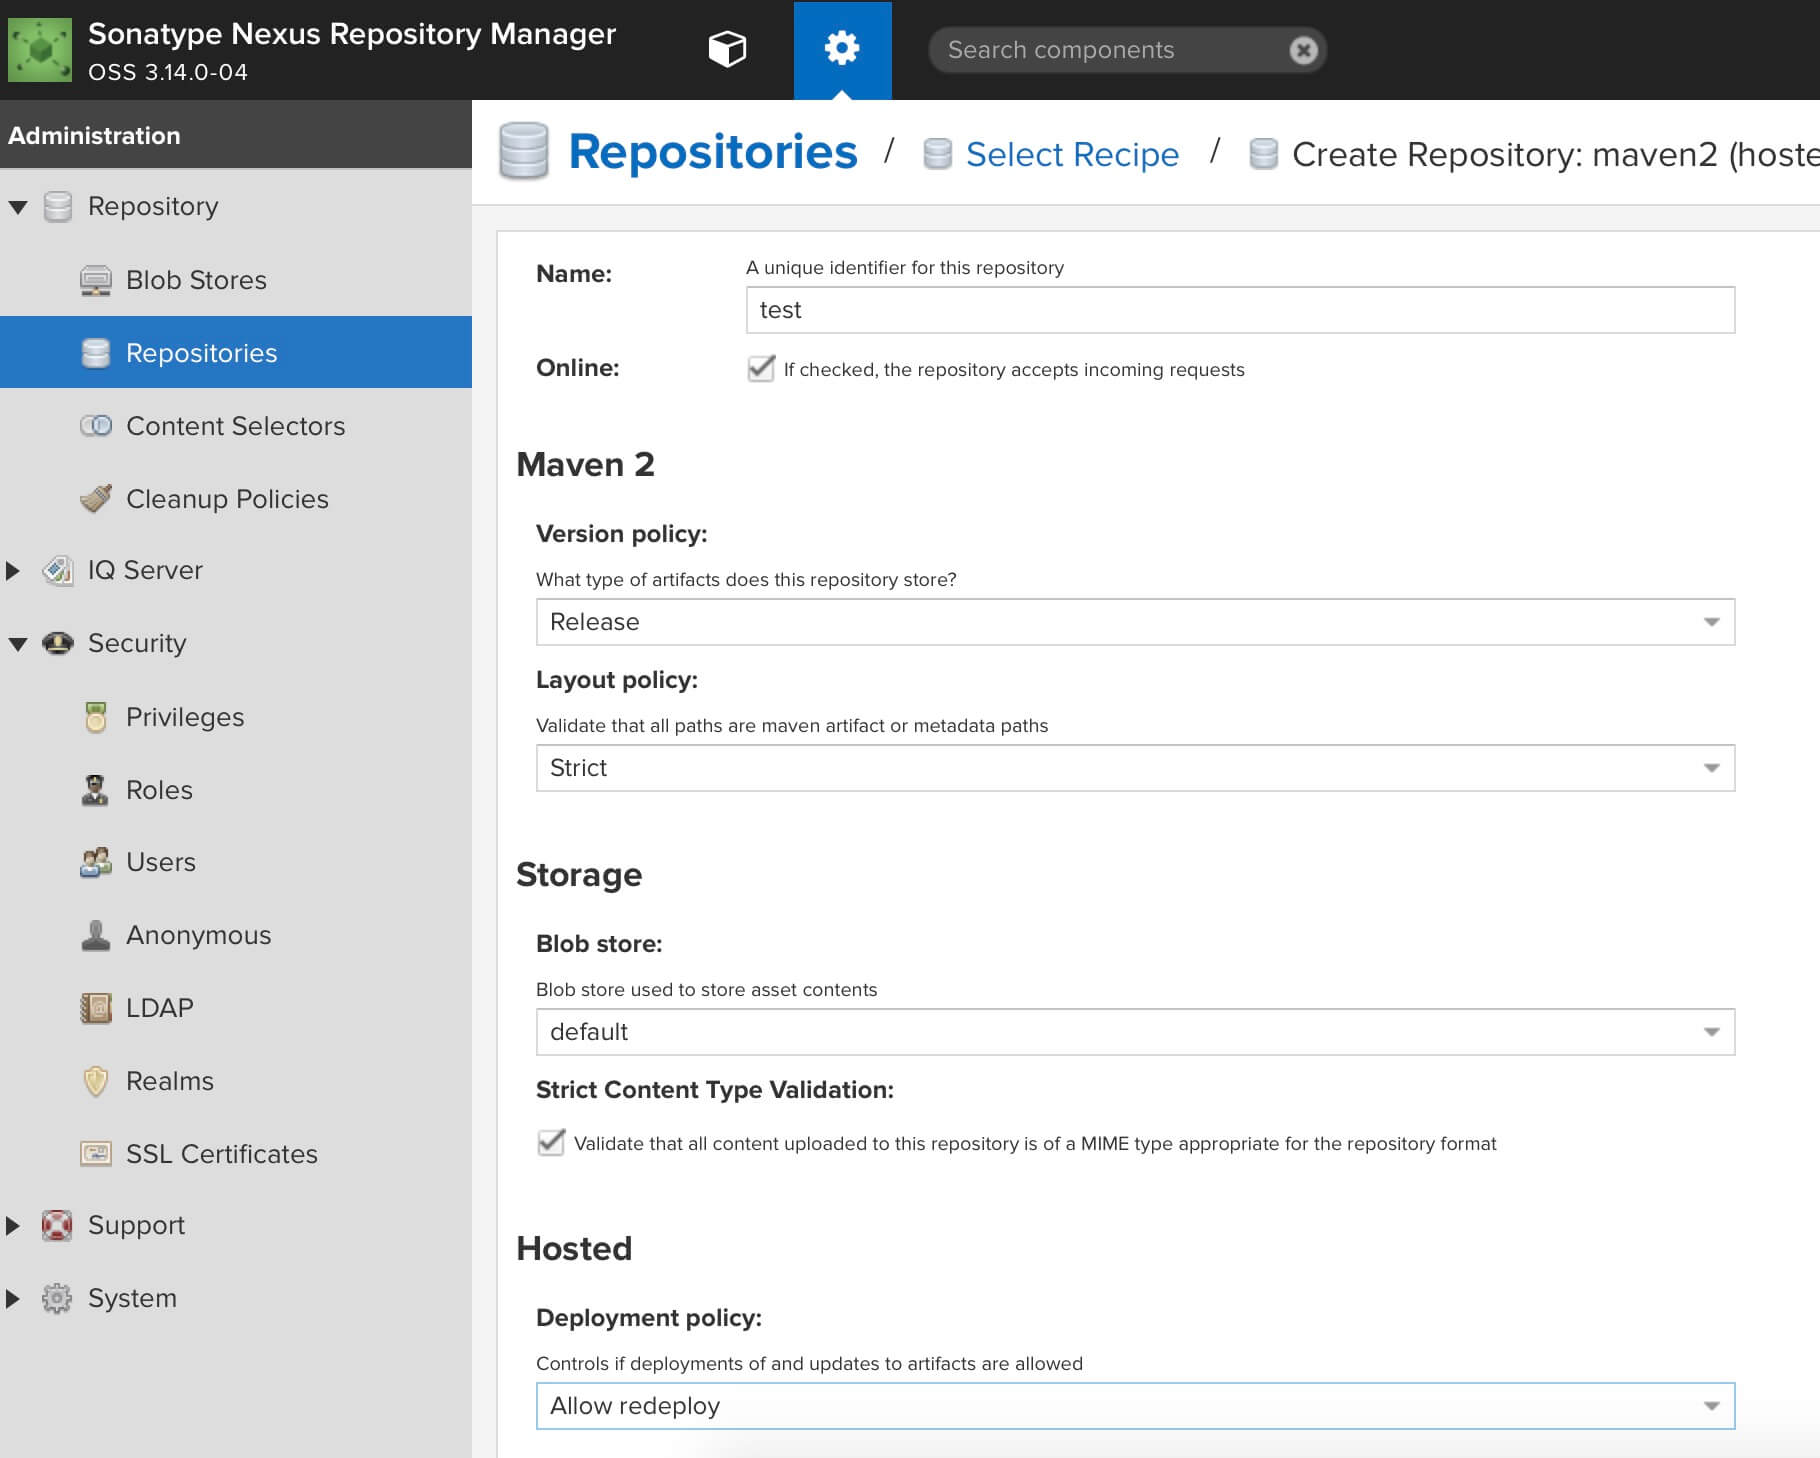Click the SSL Certificates icon

coord(96,1154)
